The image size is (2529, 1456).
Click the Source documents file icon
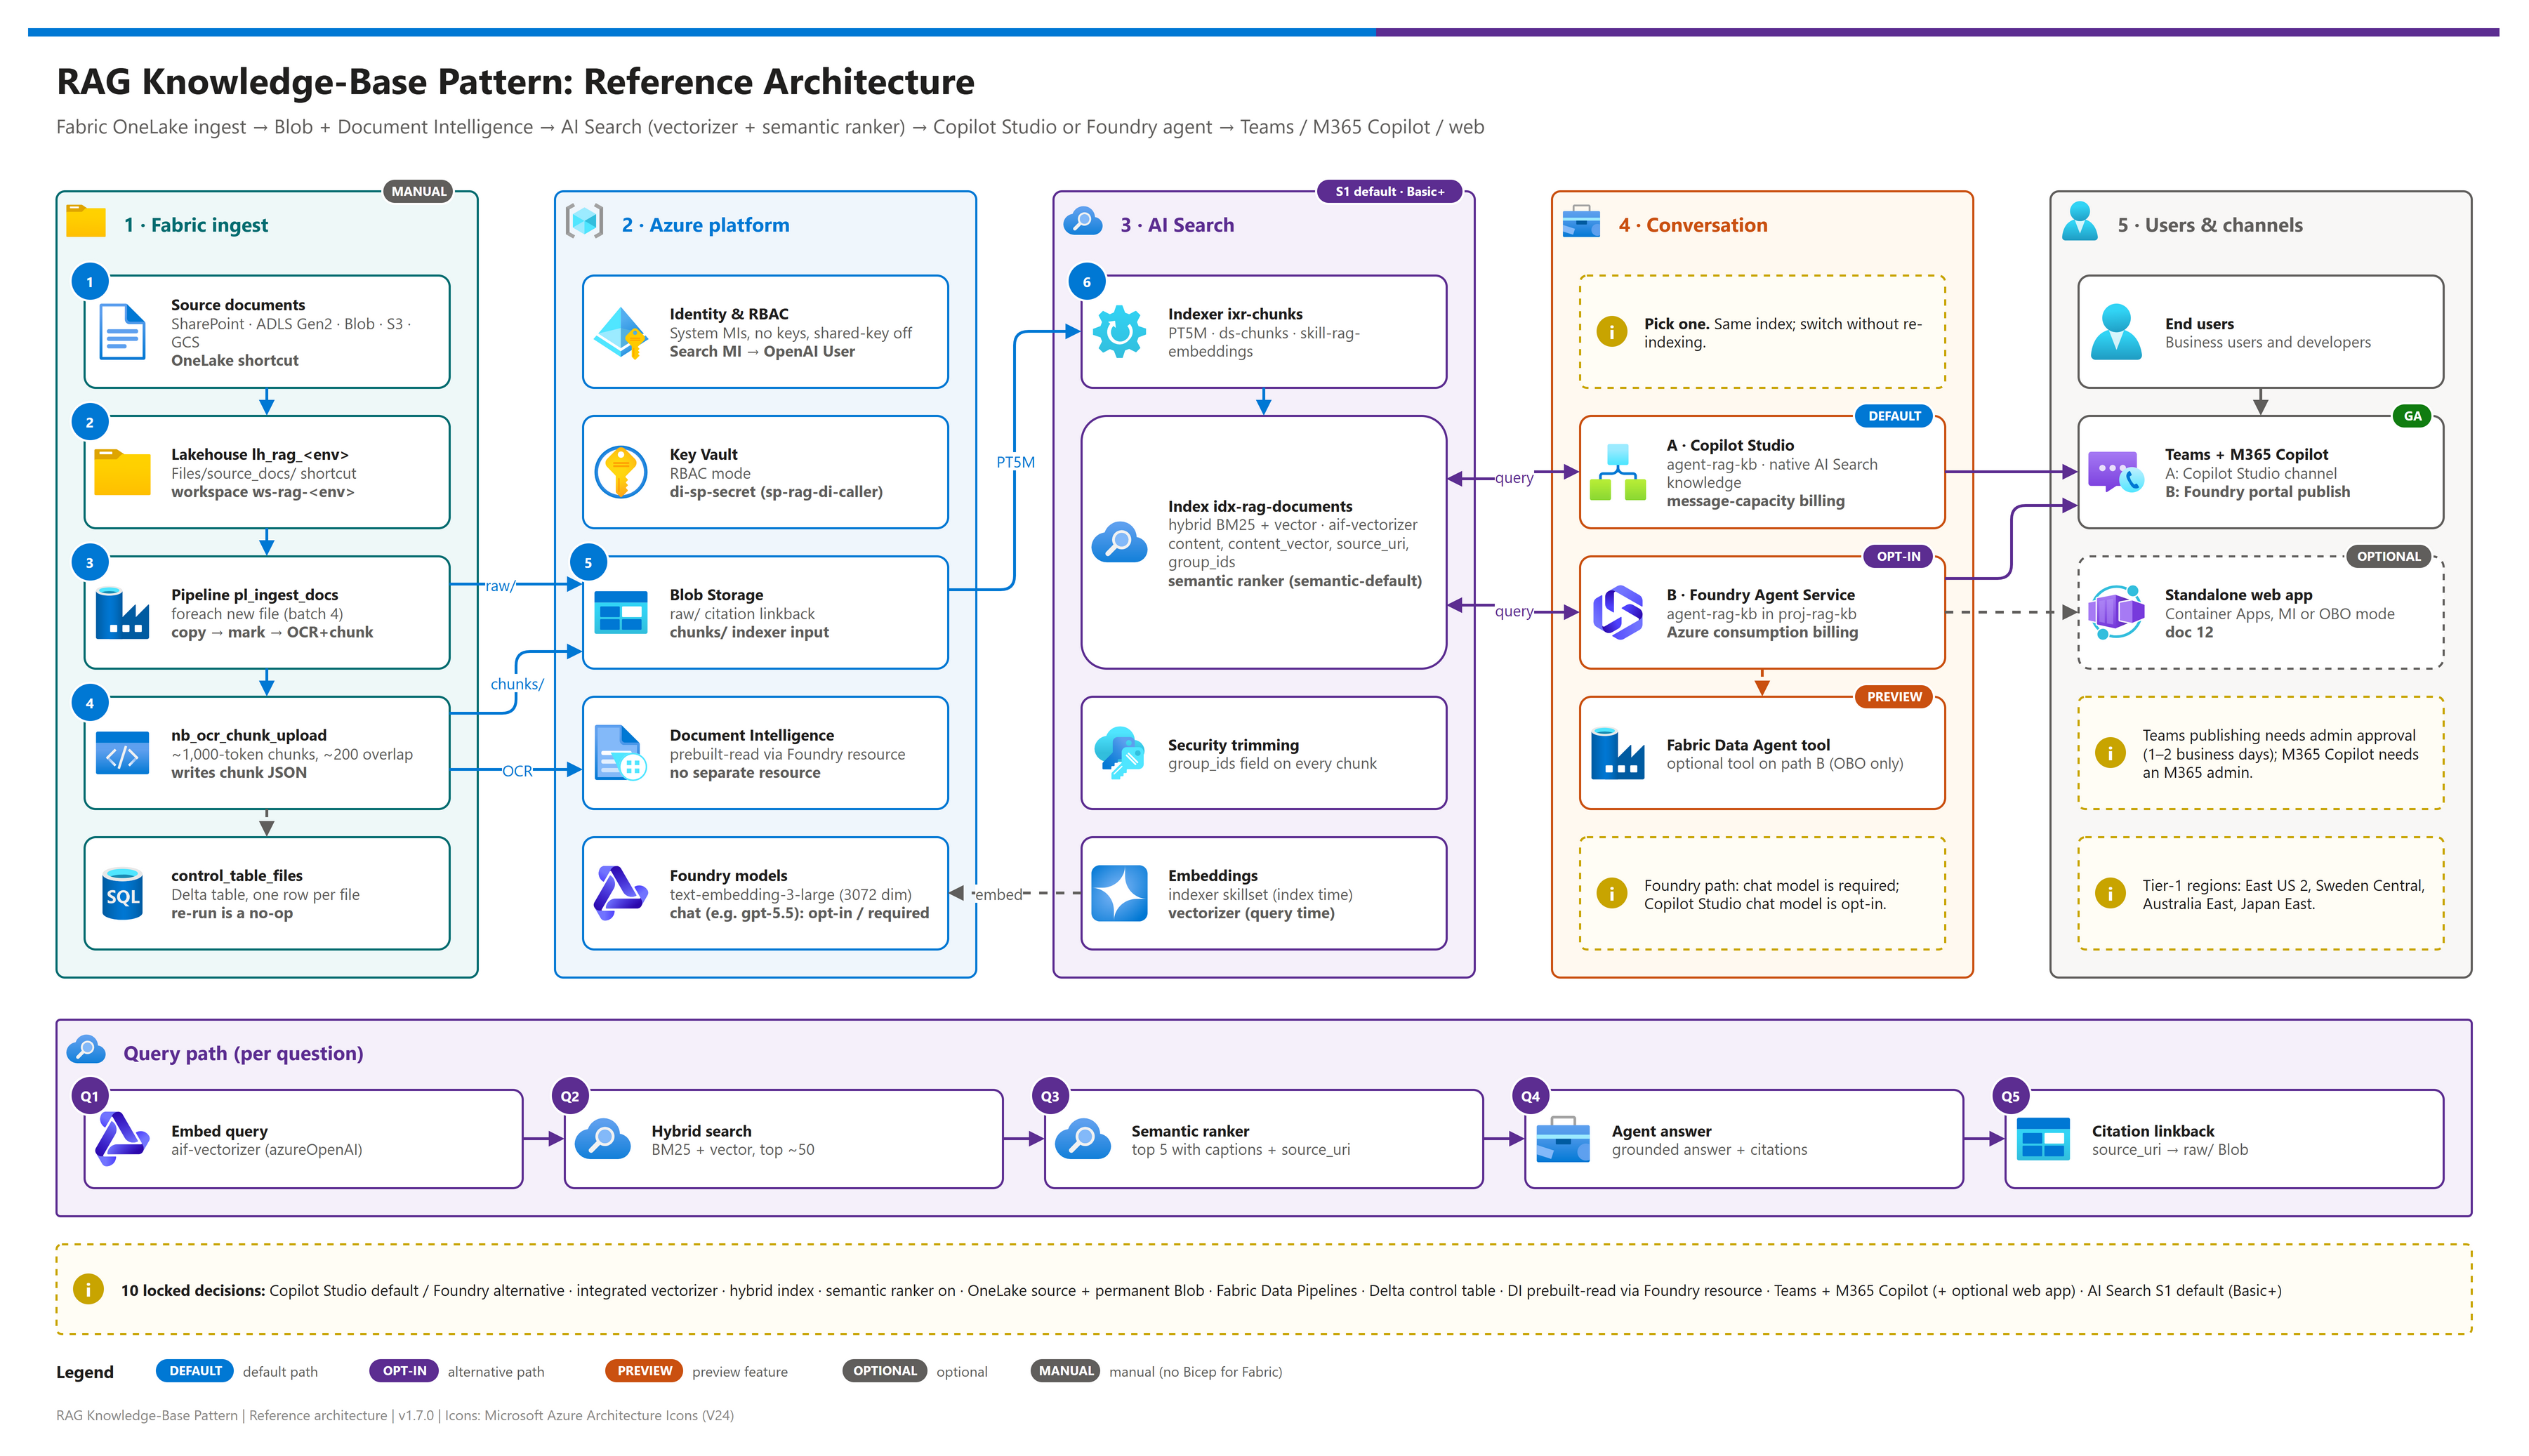point(122,332)
